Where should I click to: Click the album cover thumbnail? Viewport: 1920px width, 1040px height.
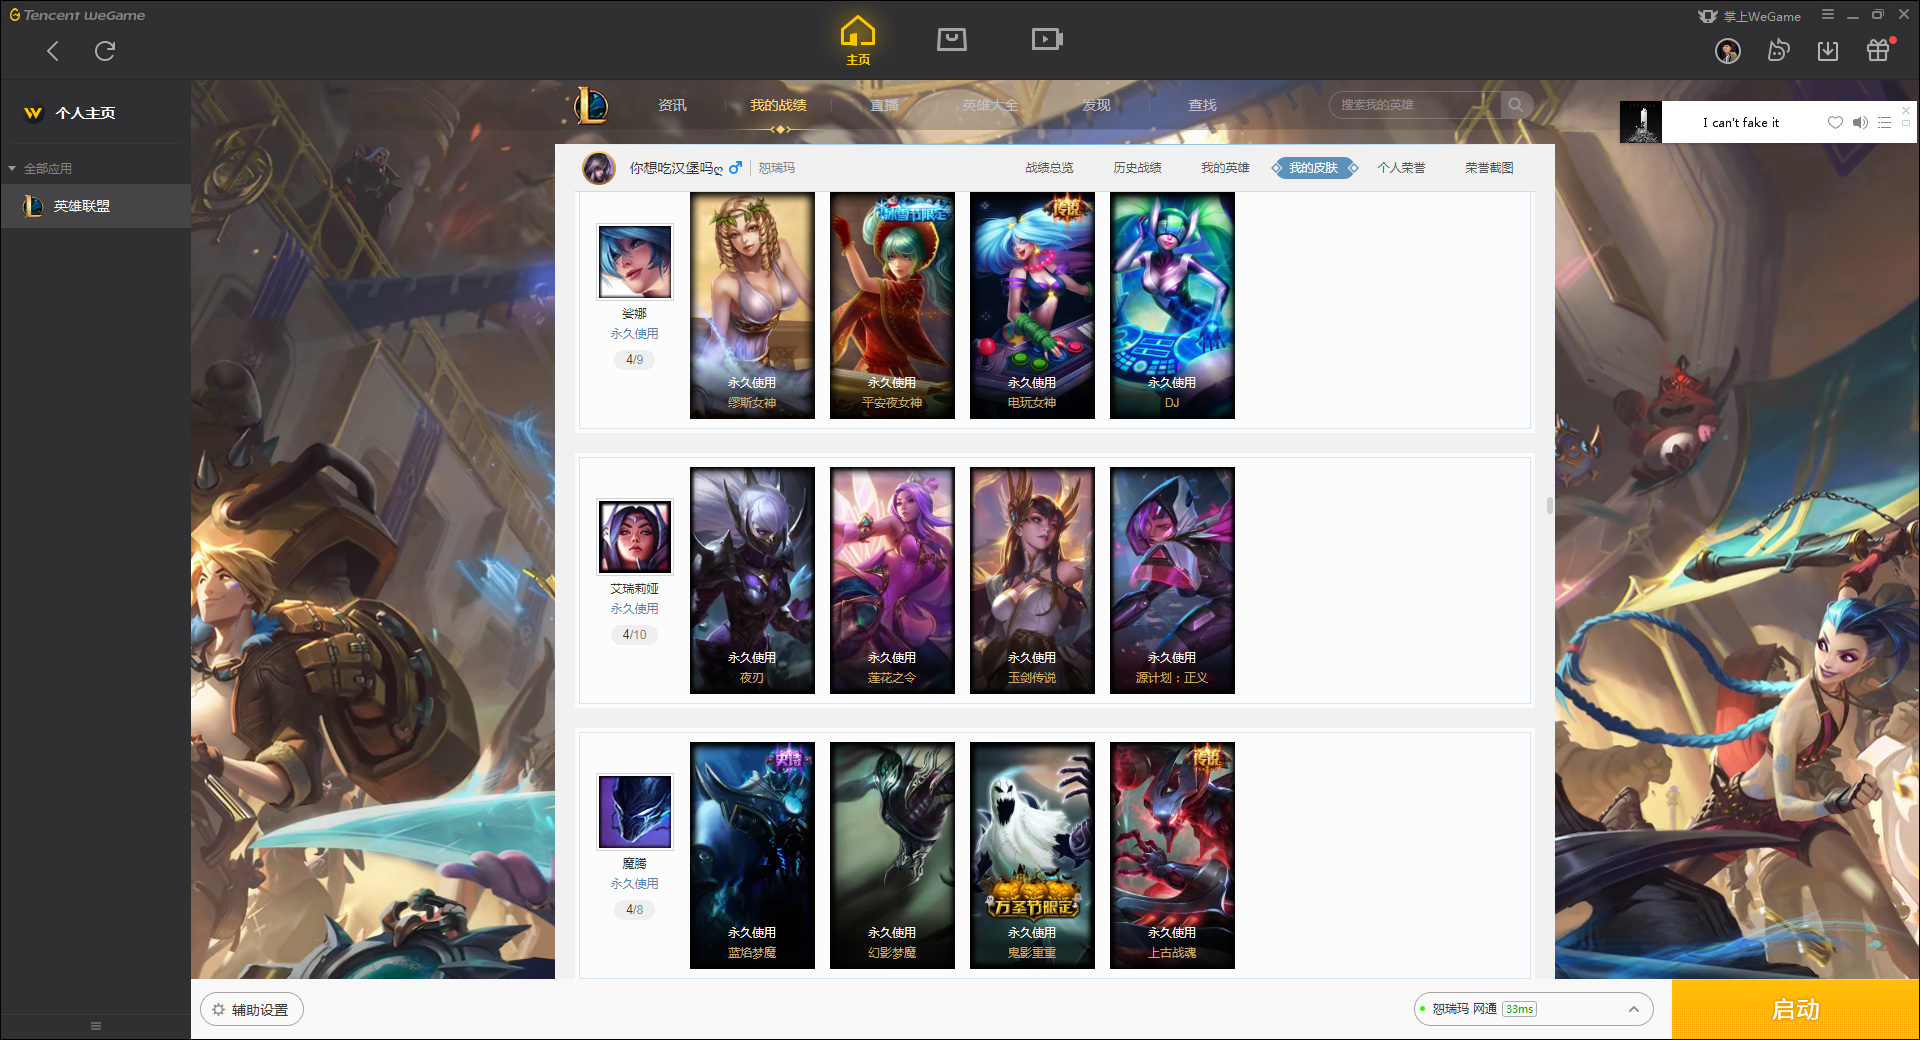[x=1640, y=122]
